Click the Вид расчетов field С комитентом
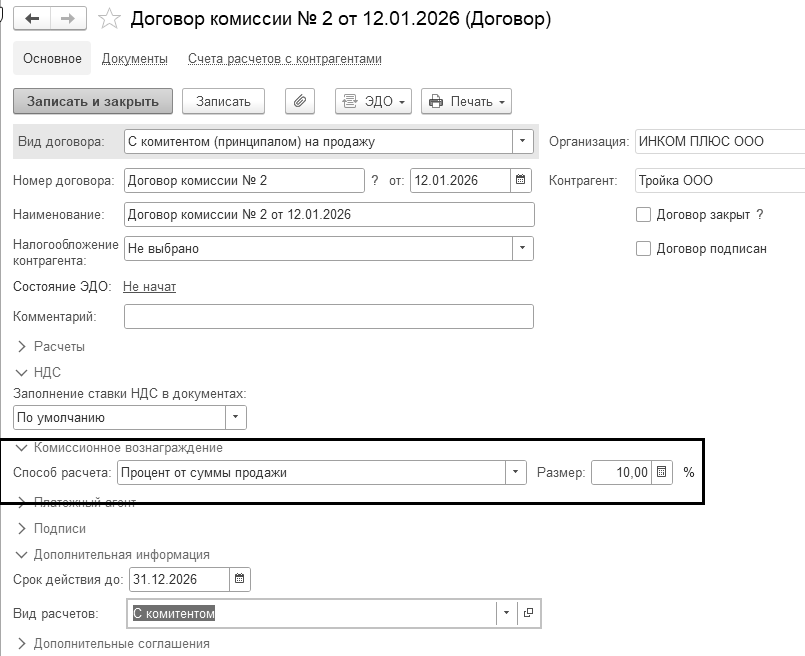This screenshot has width=805, height=656. point(312,613)
